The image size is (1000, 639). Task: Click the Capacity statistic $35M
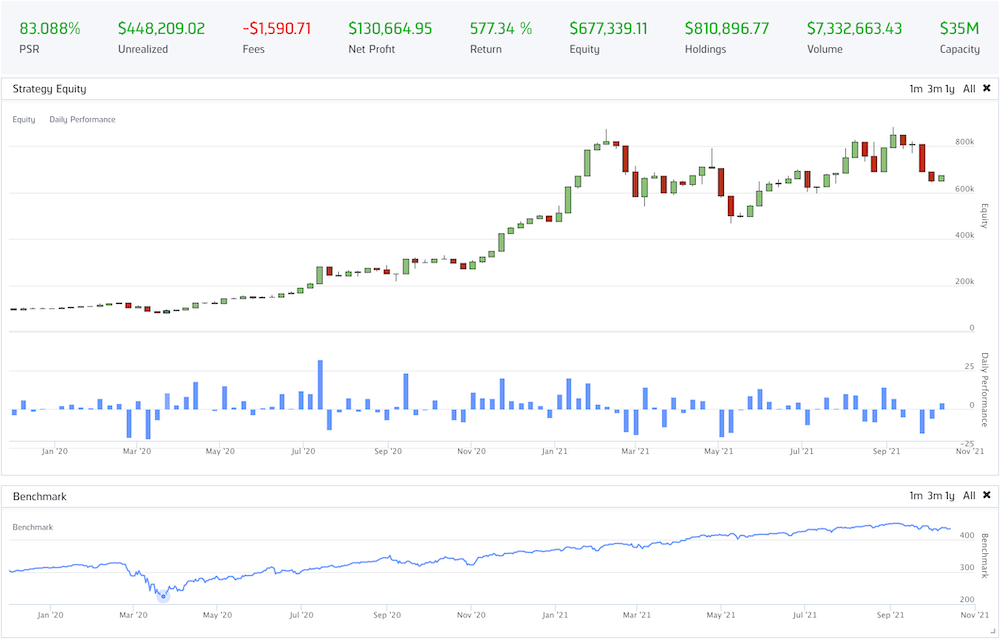959,29
